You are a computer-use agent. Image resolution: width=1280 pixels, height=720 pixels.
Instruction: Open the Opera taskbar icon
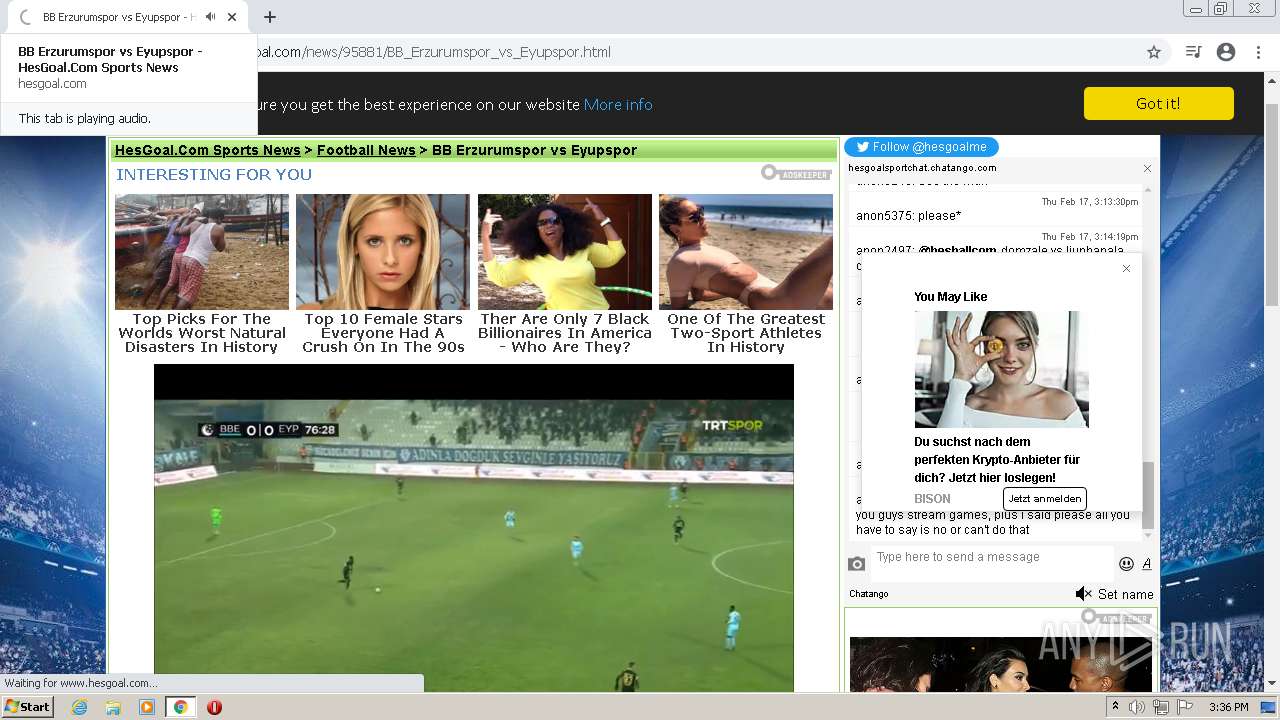click(x=214, y=707)
